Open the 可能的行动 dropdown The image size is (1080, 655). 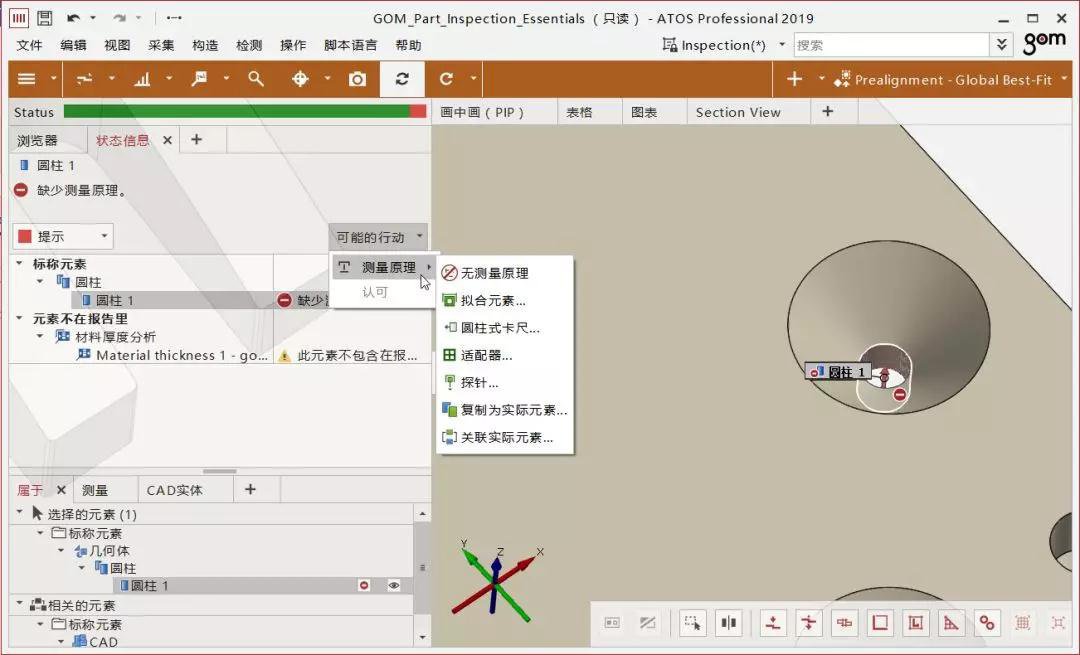coord(378,237)
